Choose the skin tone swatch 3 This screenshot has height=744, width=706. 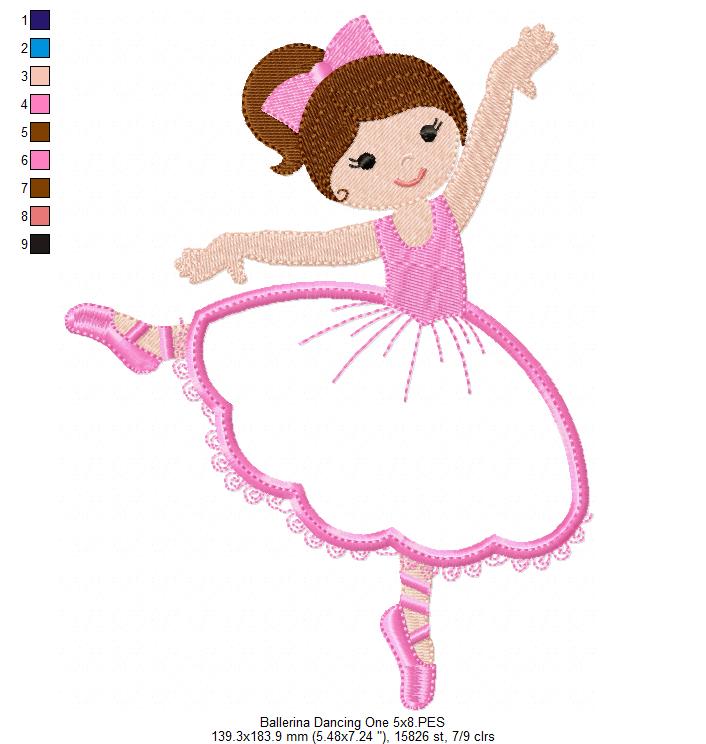(39, 75)
